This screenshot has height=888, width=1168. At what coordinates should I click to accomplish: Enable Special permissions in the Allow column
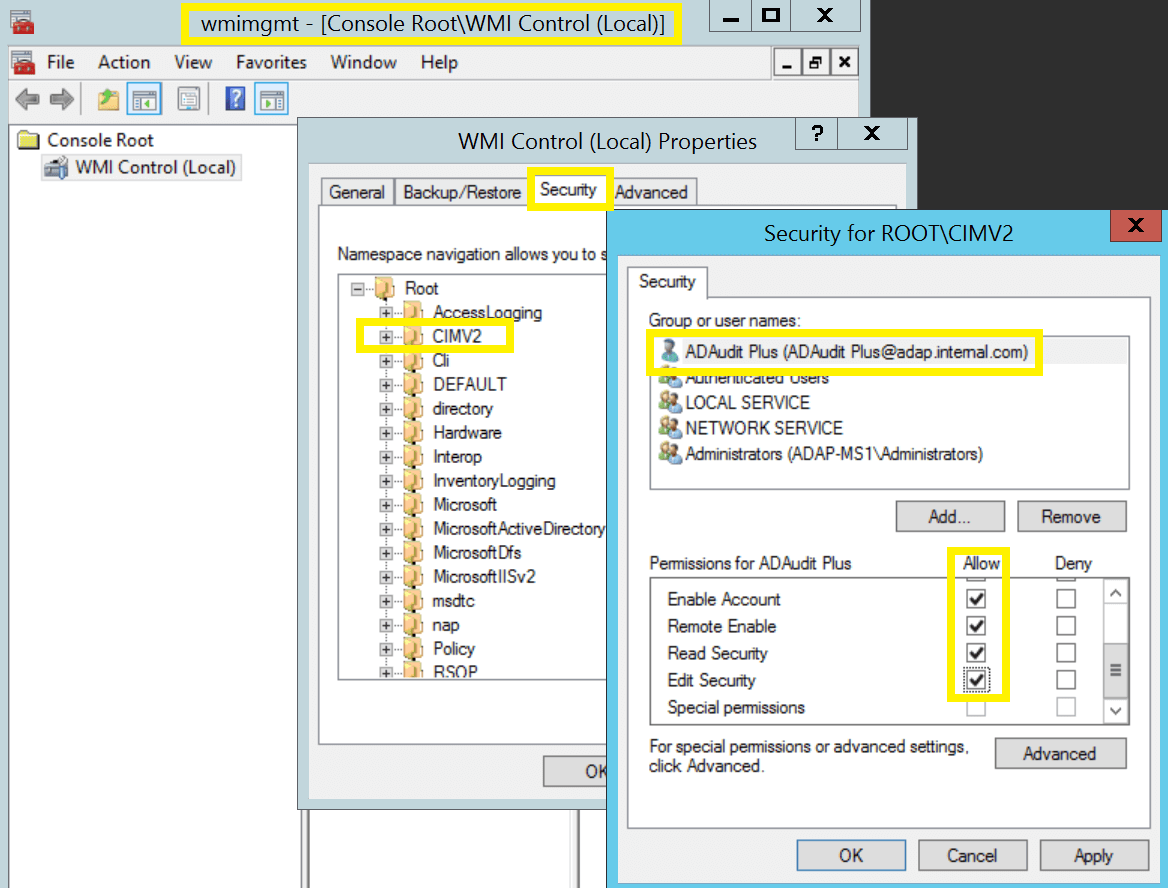(x=975, y=706)
